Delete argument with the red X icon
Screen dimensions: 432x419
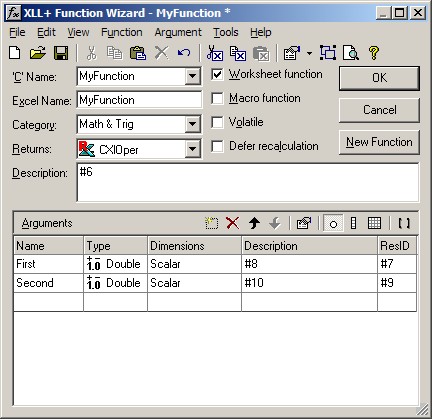(x=233, y=223)
